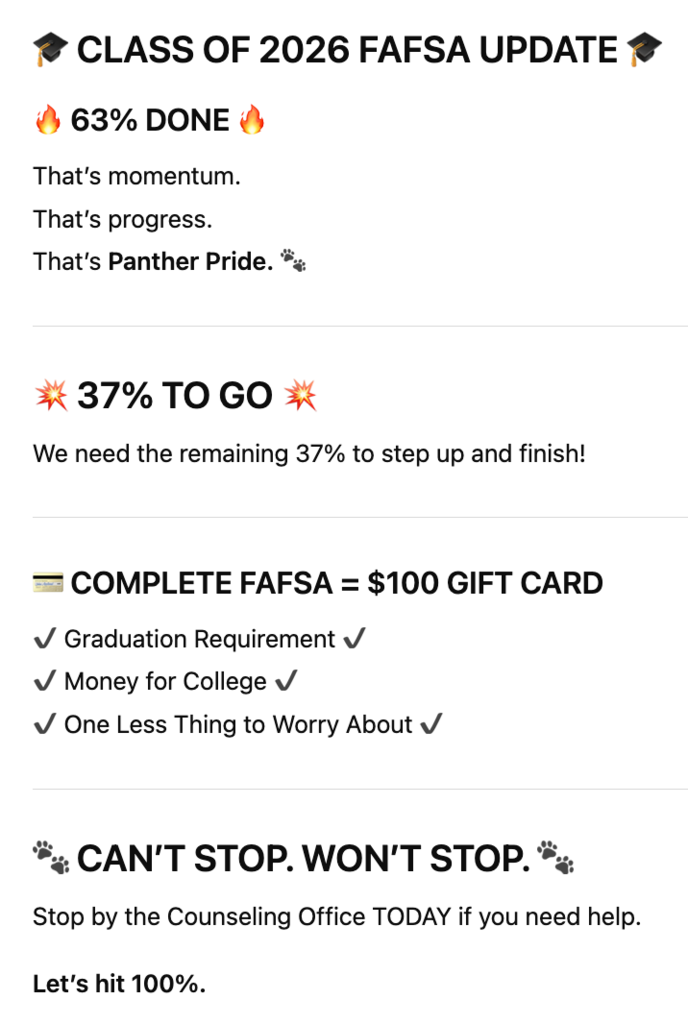The width and height of the screenshot is (688, 1024).
Task: Select the explosion emoji after 37% TO GO
Action: click(300, 397)
